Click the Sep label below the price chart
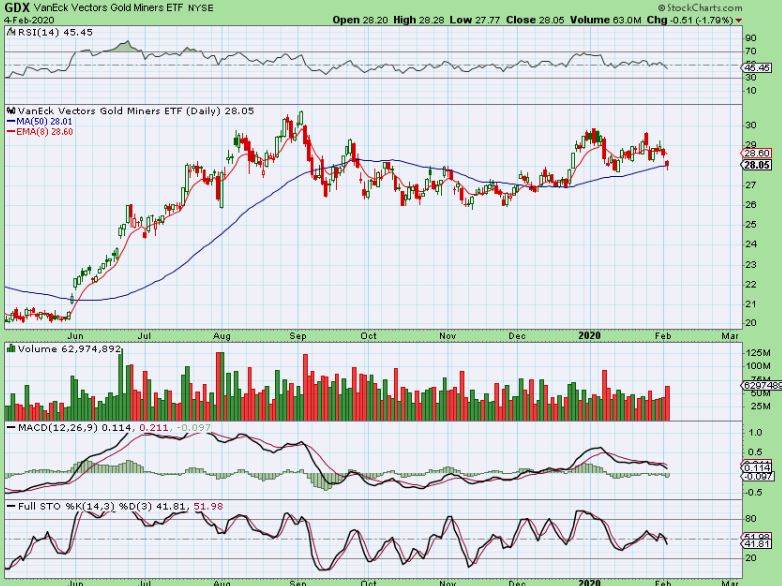This screenshot has height=586, width=782. click(x=298, y=336)
